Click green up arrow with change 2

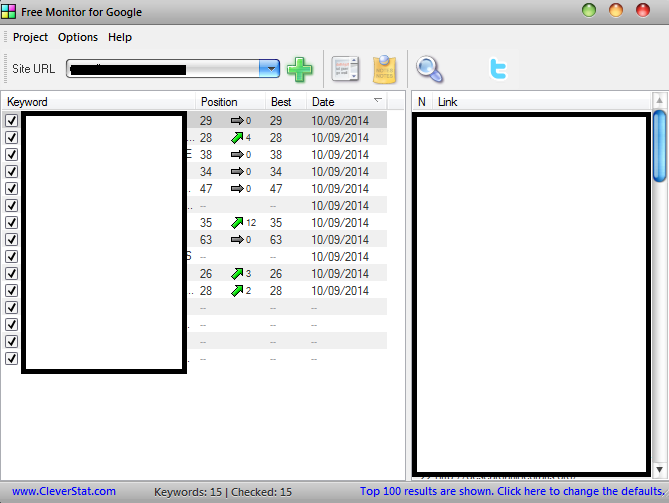click(237, 290)
